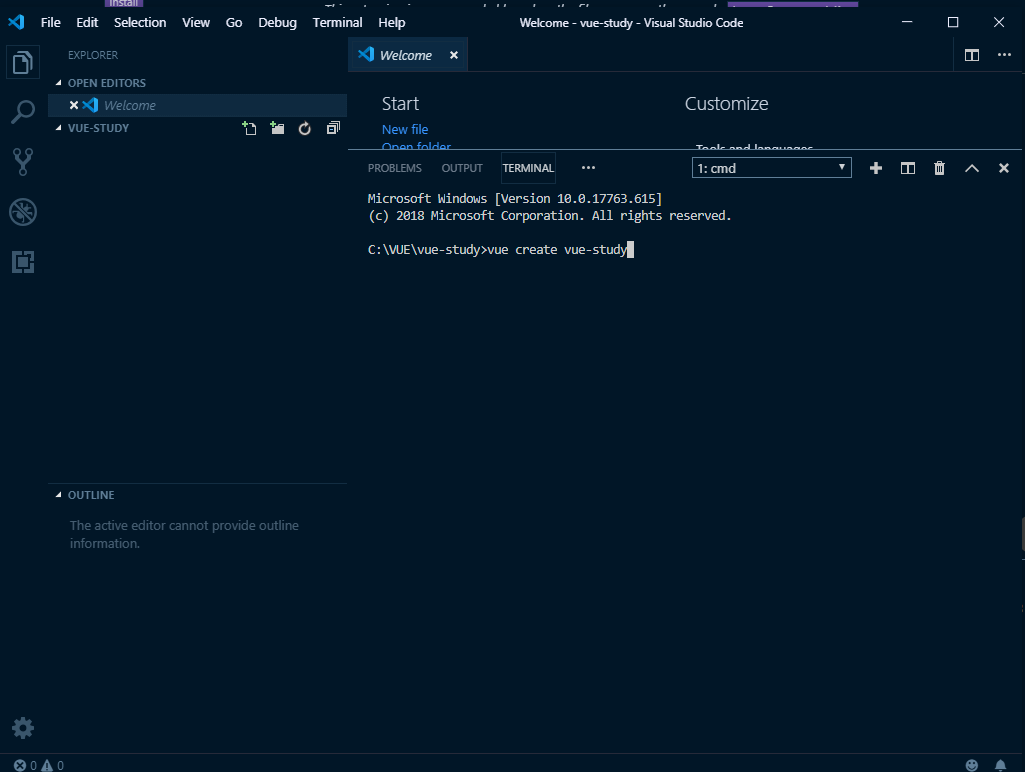Screen dimensions: 1025x772
Task: Open the terminal selector dropdown '1: cmd'
Action: pyautogui.click(x=771, y=168)
